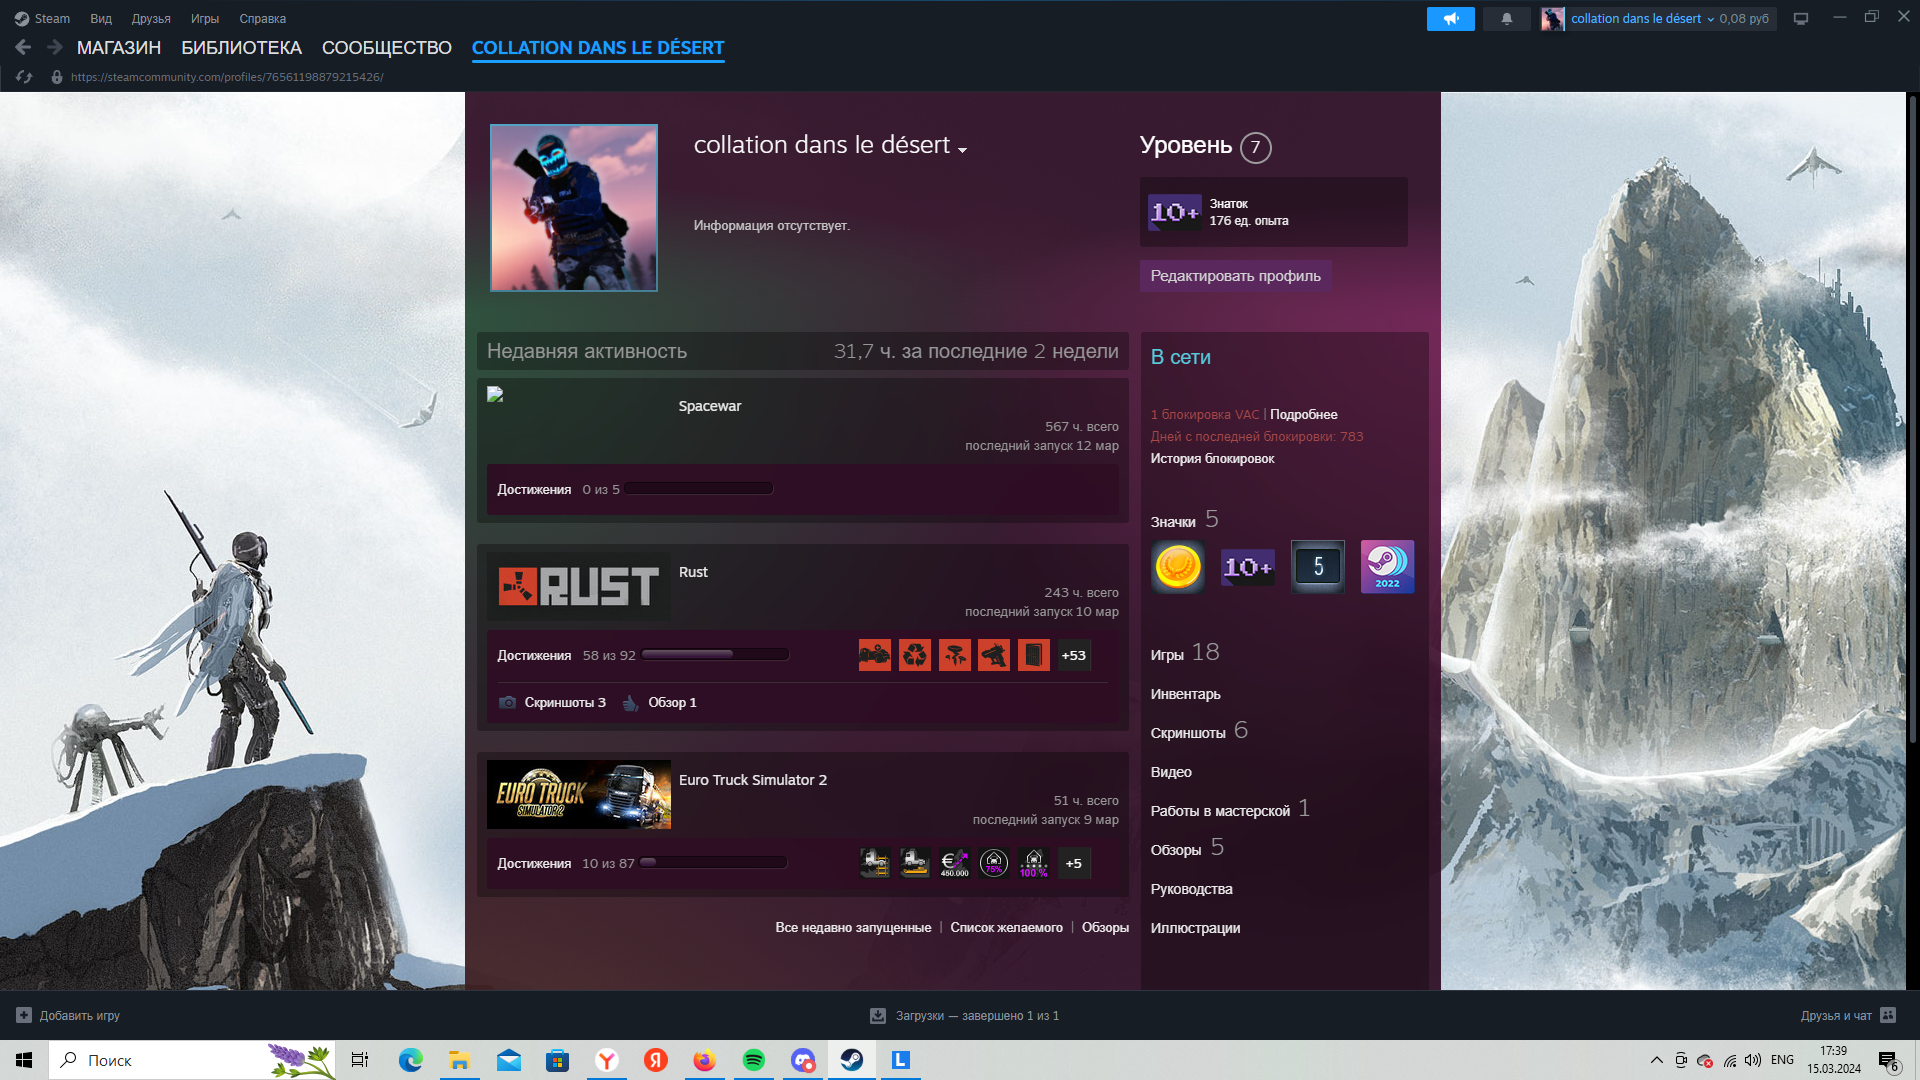Click Spacewar achievements progress bar
The image size is (1920, 1080).
tap(699, 489)
